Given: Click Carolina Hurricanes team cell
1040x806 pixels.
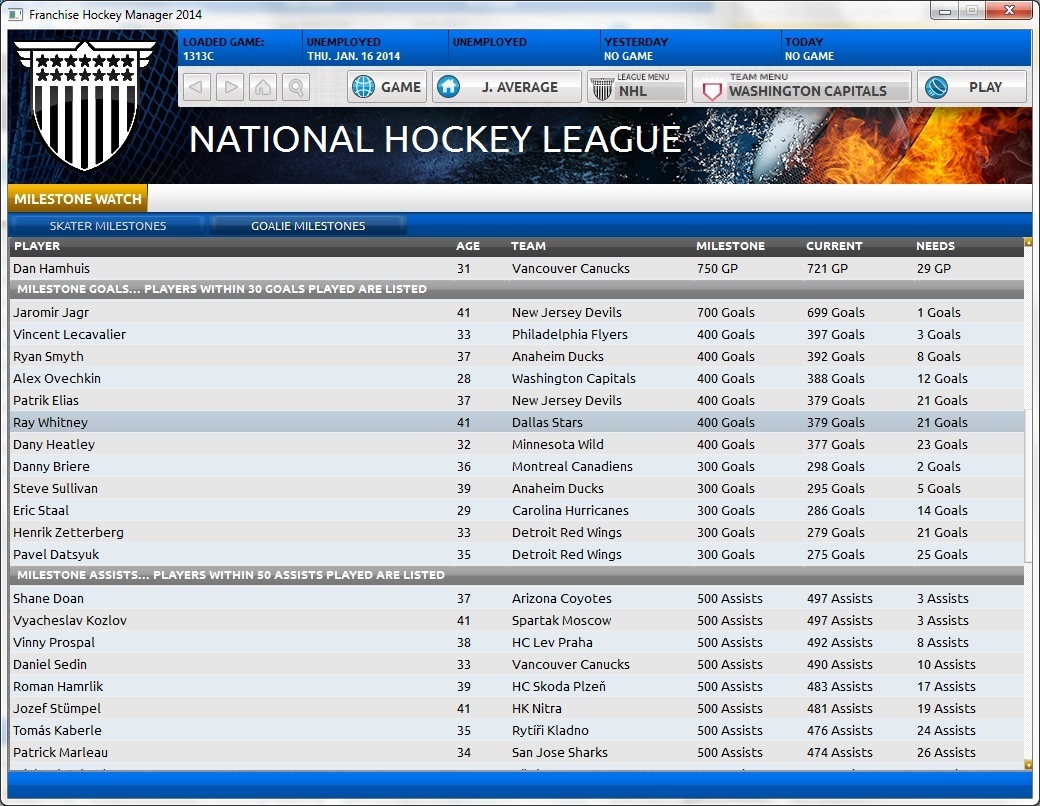Looking at the screenshot, I should pos(570,510).
